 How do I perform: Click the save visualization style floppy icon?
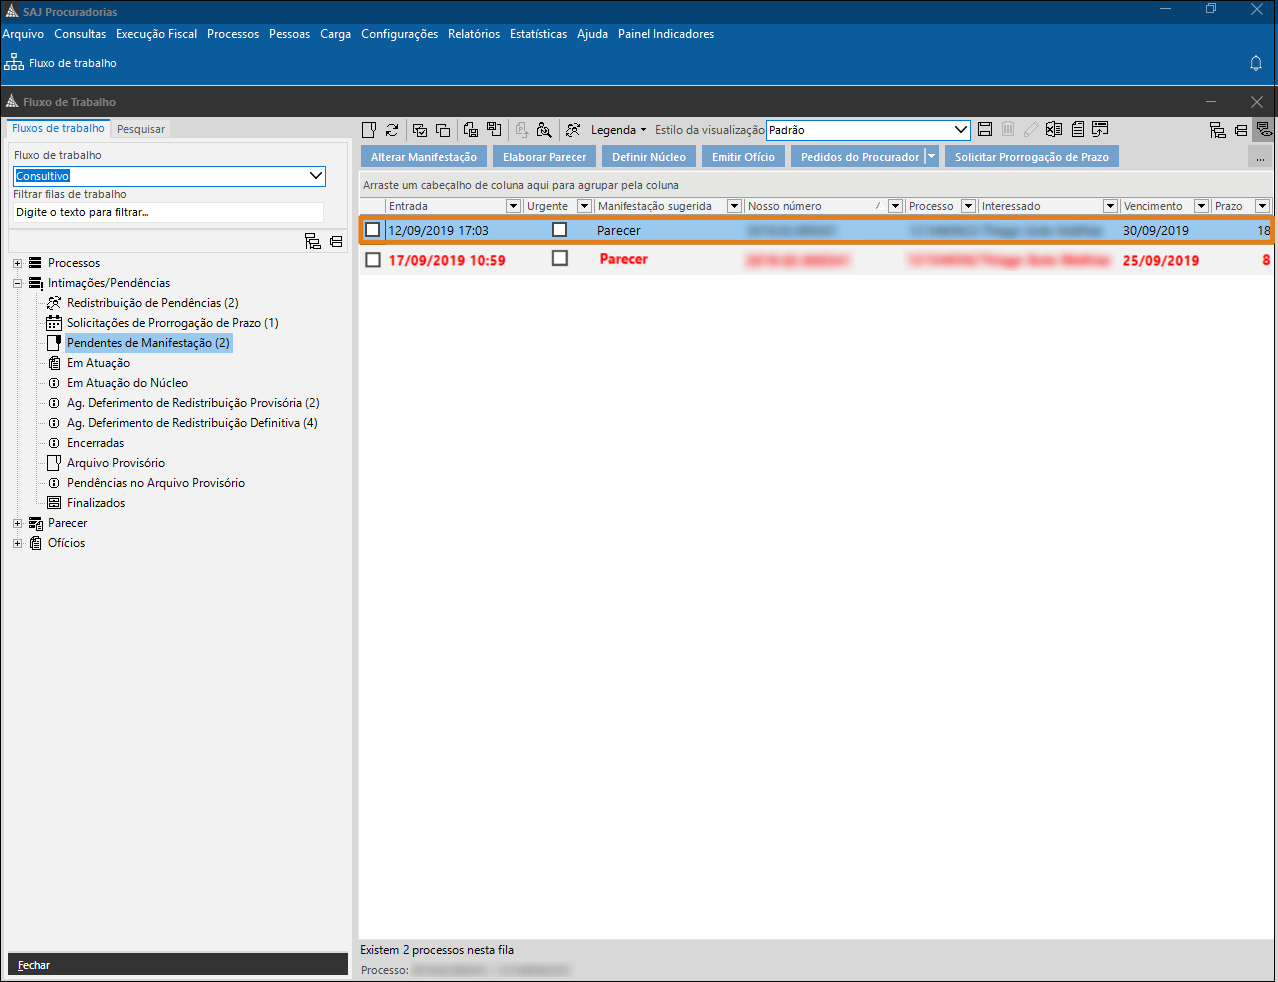click(985, 130)
